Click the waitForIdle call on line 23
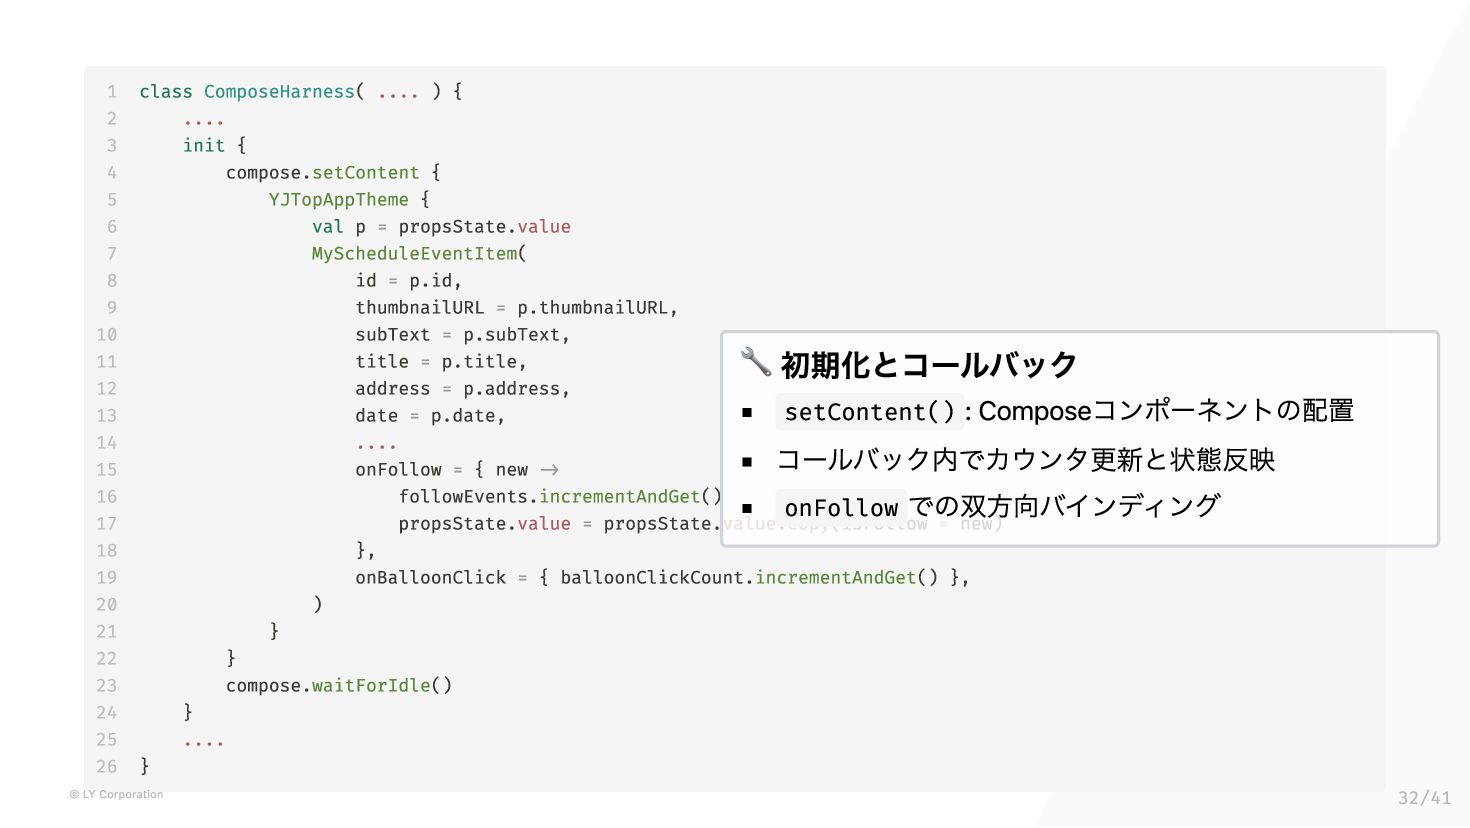This screenshot has width=1470, height=828. coord(371,686)
